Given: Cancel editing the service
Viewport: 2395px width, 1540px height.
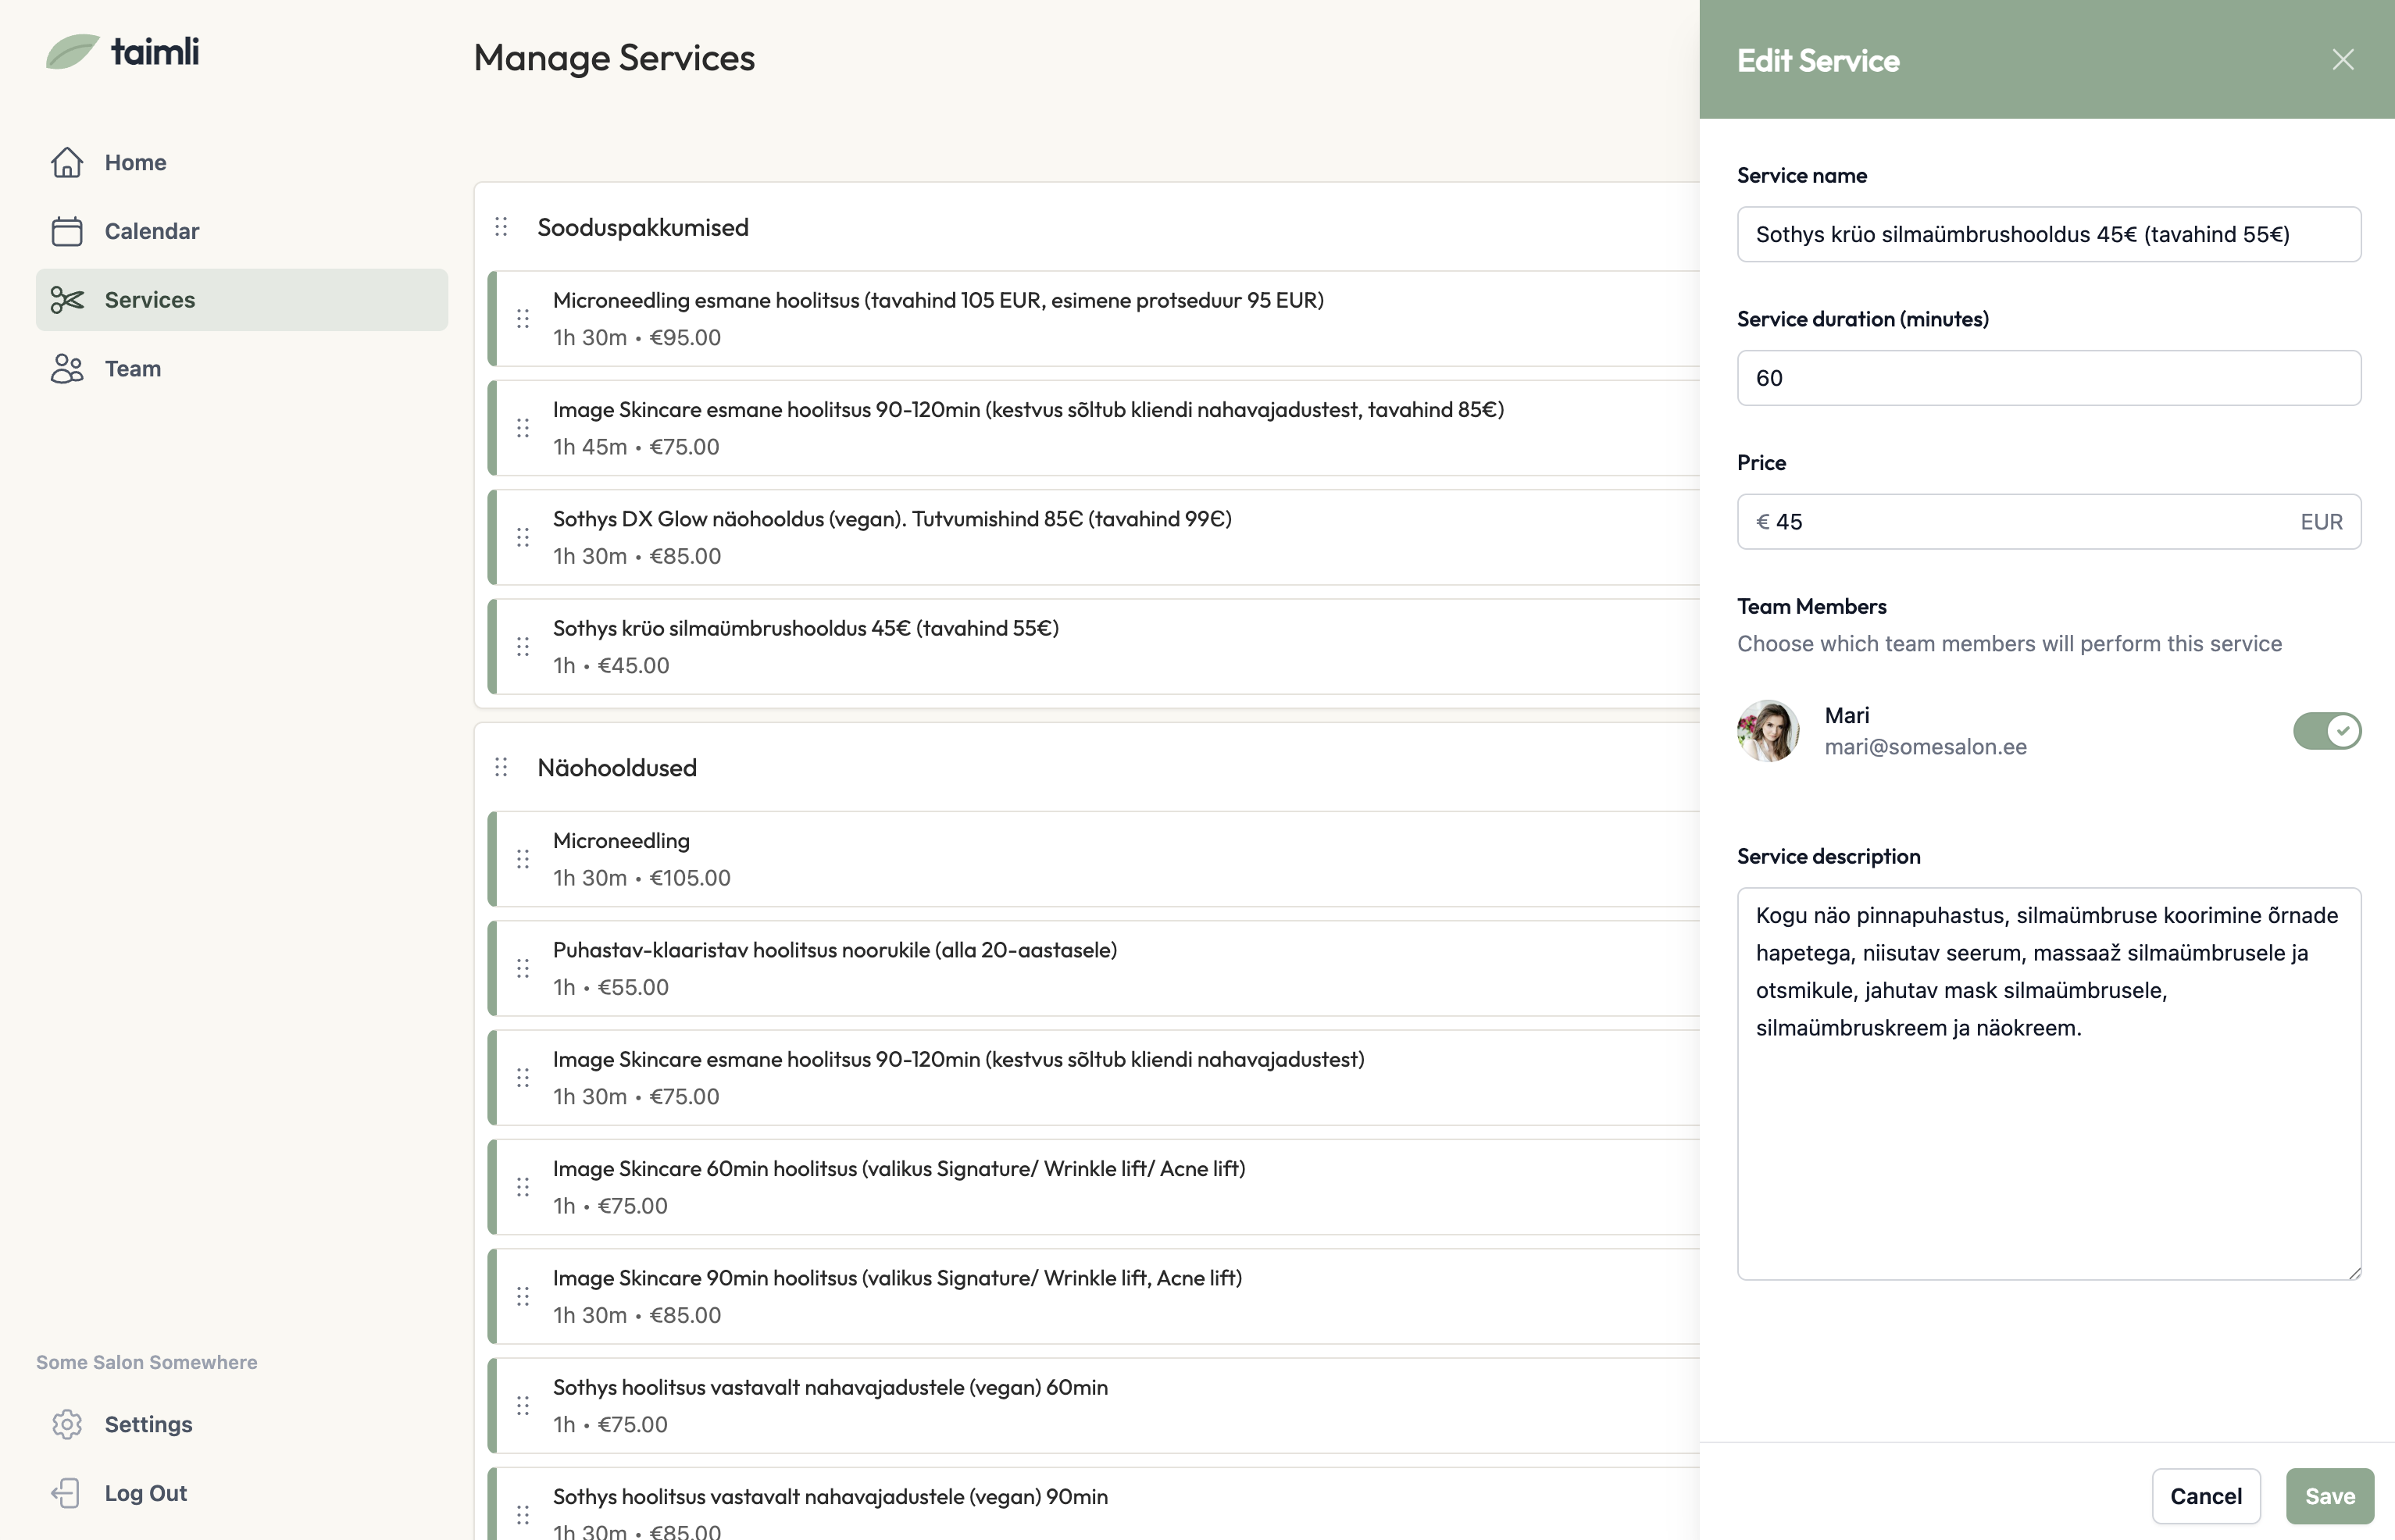Looking at the screenshot, I should coord(2206,1495).
